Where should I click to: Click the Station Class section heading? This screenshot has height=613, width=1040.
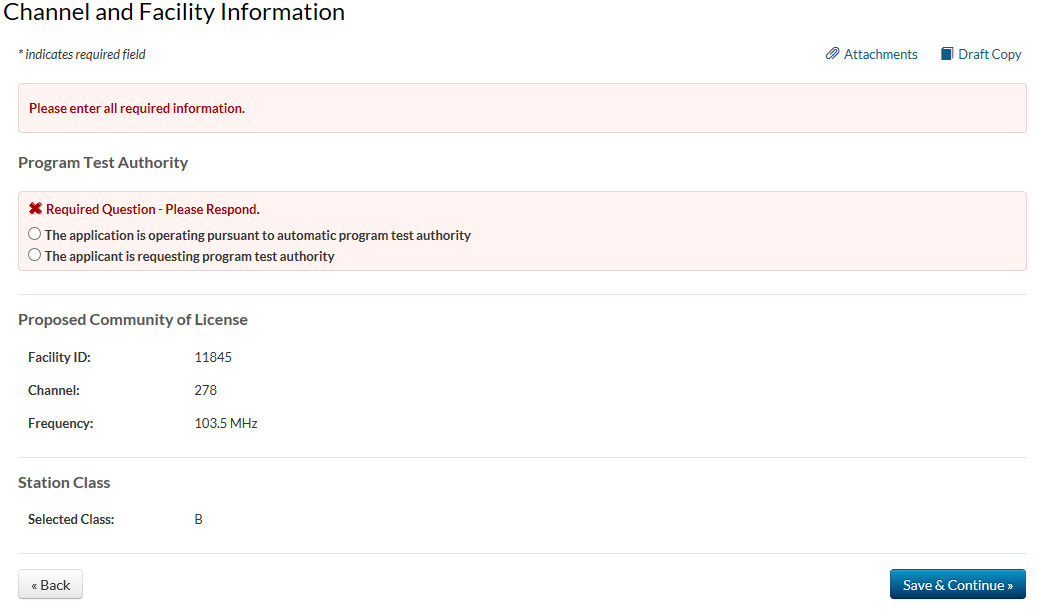64,482
